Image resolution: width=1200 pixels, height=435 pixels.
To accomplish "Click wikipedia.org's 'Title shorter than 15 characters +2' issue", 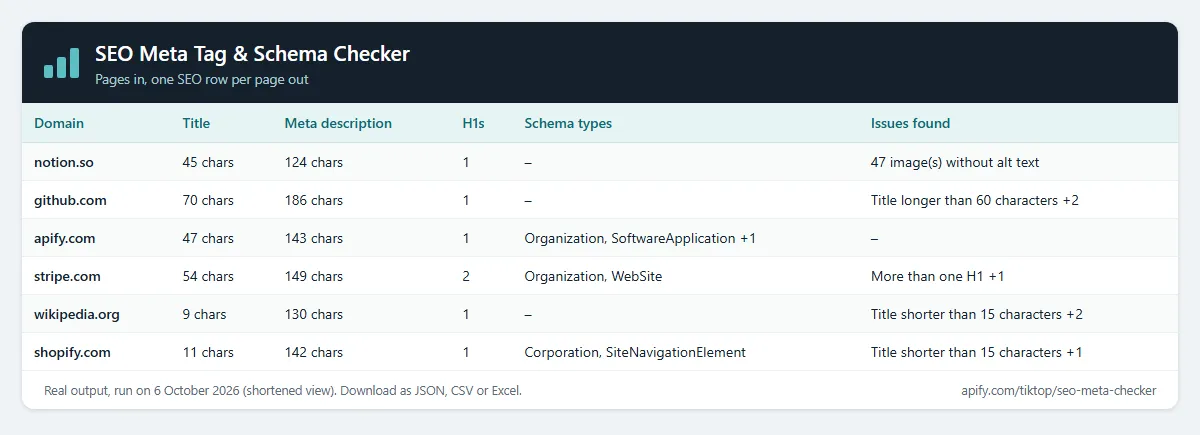I will point(977,314).
